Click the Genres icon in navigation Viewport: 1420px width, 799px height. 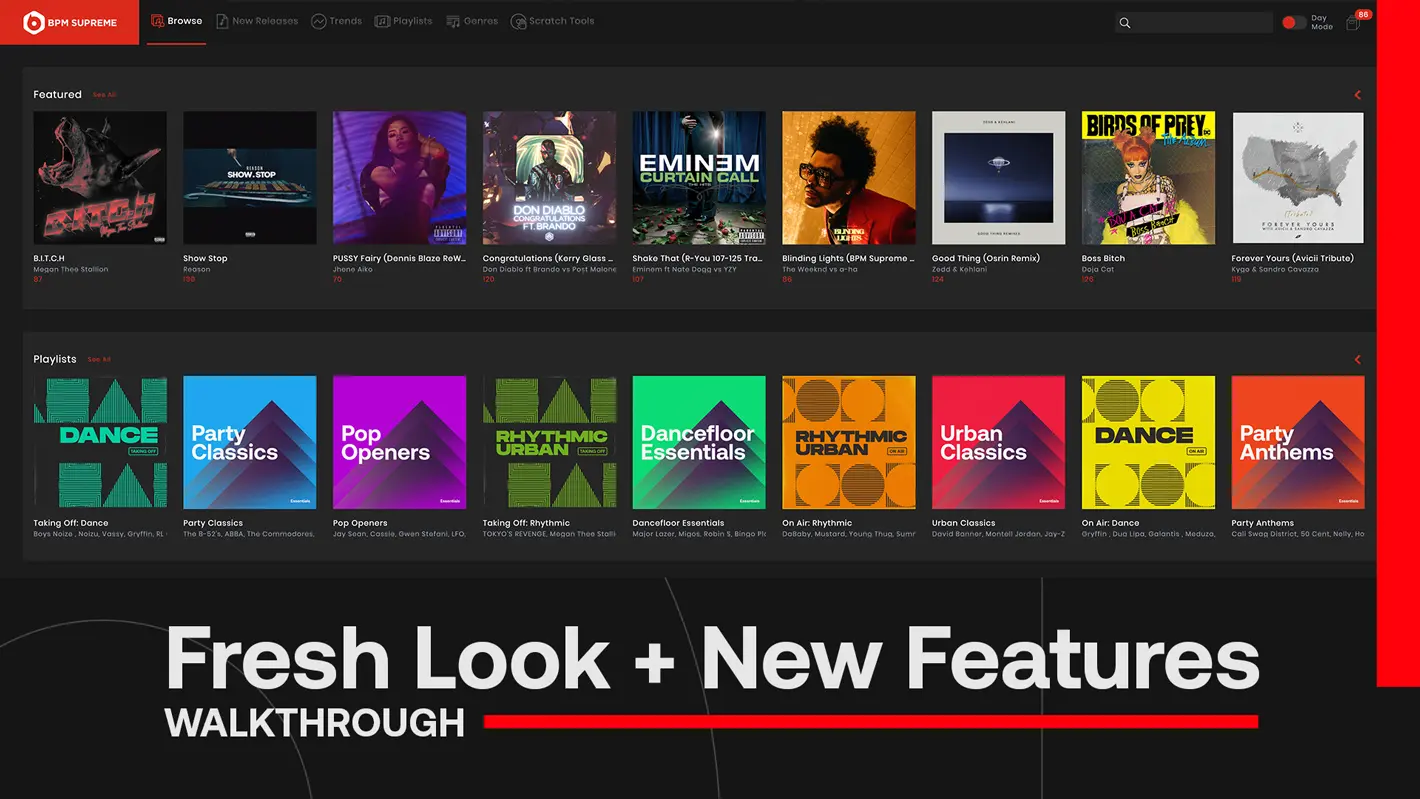point(453,21)
